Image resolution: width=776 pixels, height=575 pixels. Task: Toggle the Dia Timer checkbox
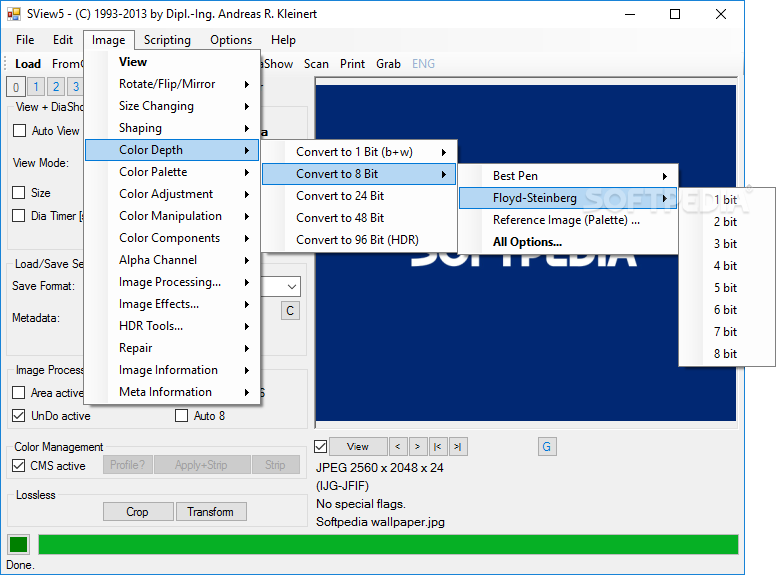[19, 216]
